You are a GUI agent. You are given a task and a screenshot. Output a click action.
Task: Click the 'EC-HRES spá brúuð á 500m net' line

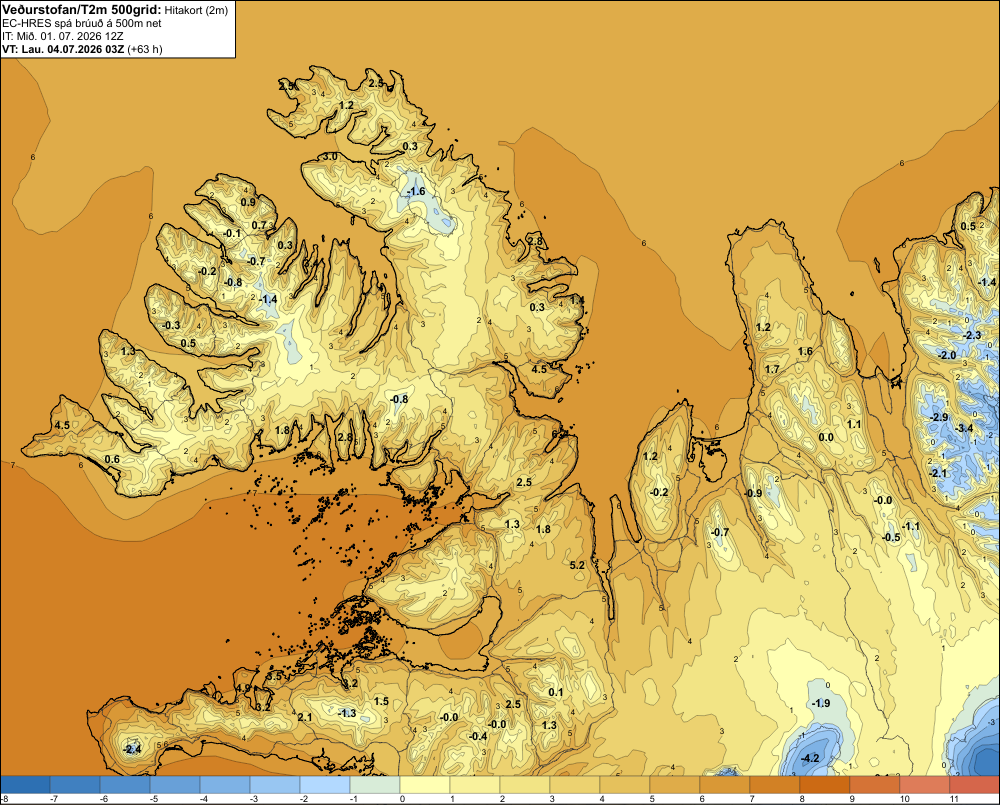point(82,23)
